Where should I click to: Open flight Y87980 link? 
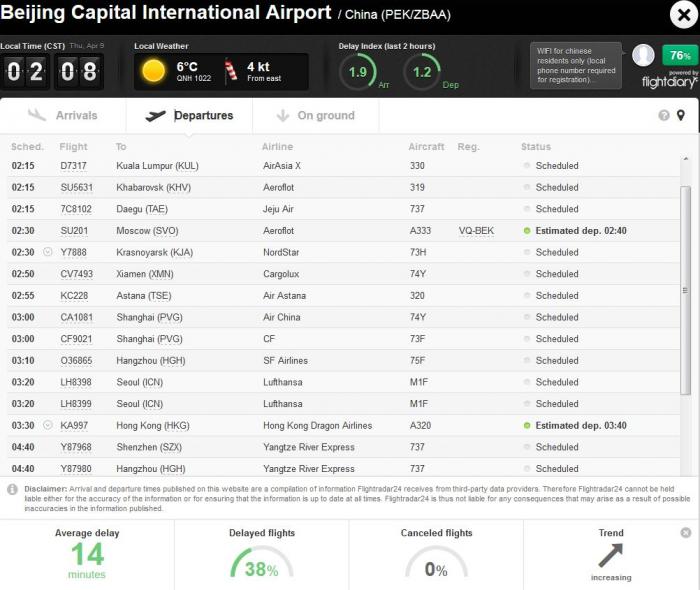(76, 469)
